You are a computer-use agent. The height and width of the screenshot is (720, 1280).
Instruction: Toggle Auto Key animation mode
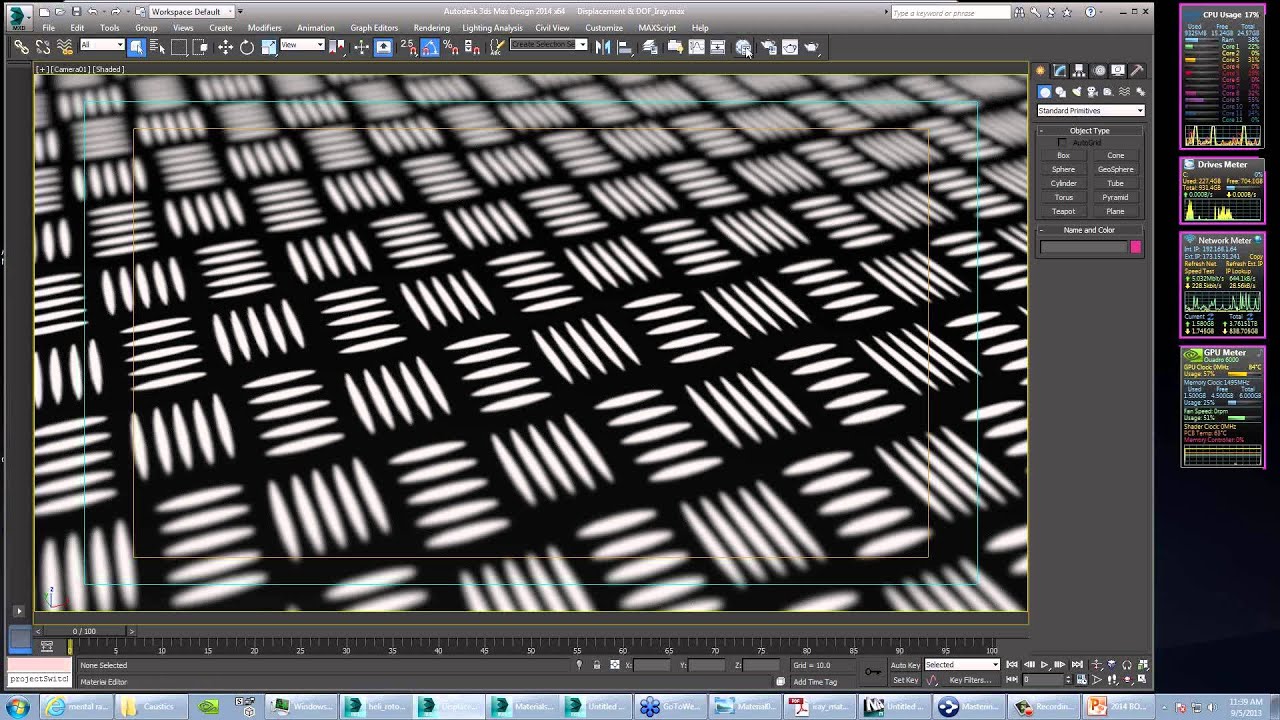tap(905, 665)
